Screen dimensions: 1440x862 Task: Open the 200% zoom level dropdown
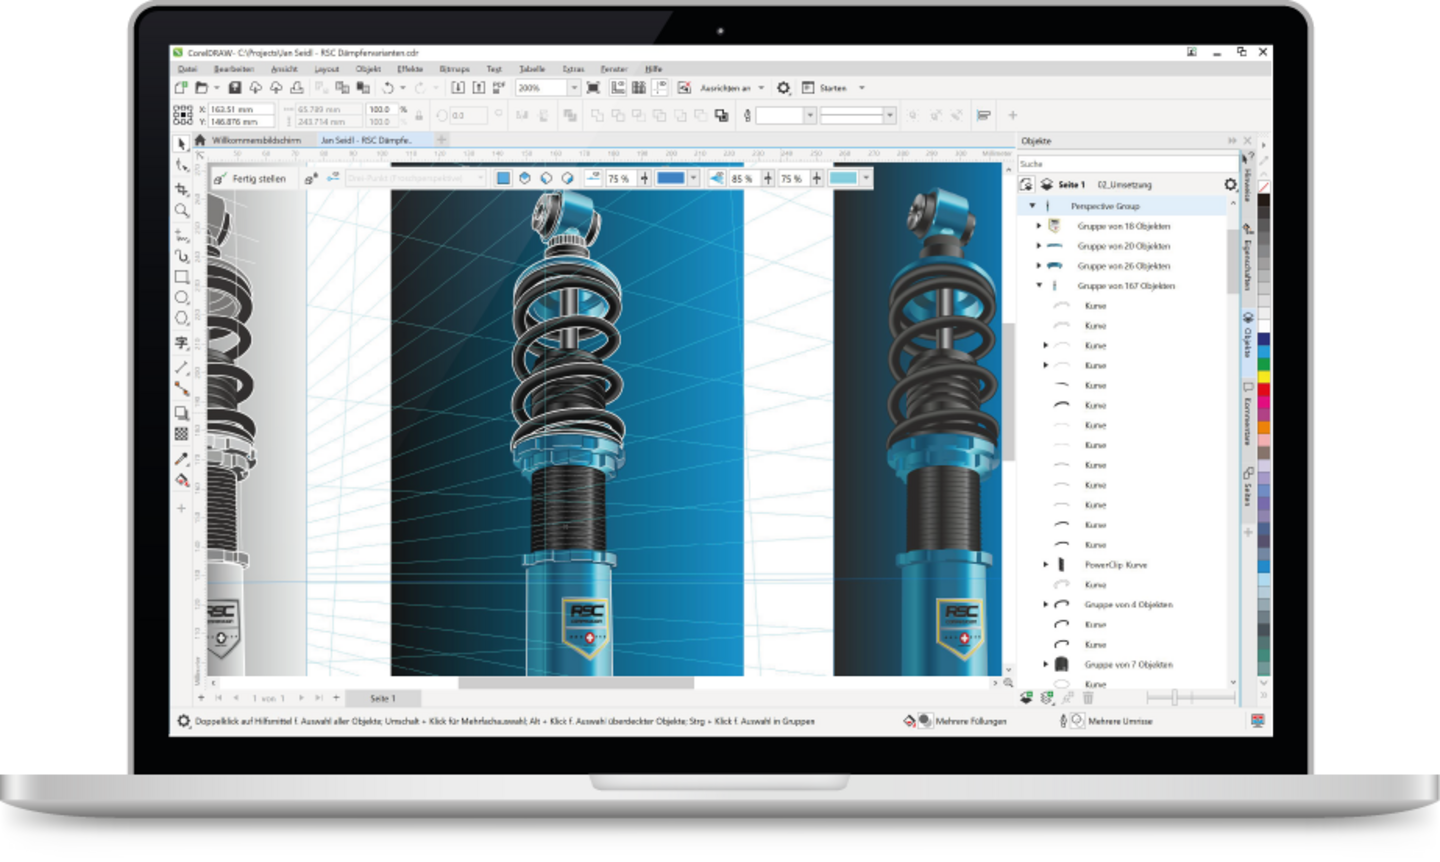click(574, 88)
